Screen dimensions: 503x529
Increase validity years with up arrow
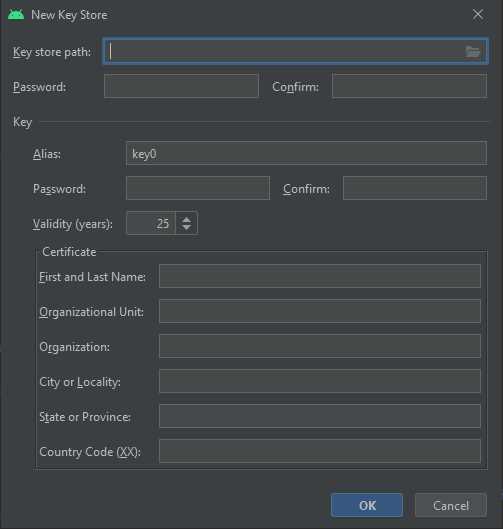[x=186, y=219]
